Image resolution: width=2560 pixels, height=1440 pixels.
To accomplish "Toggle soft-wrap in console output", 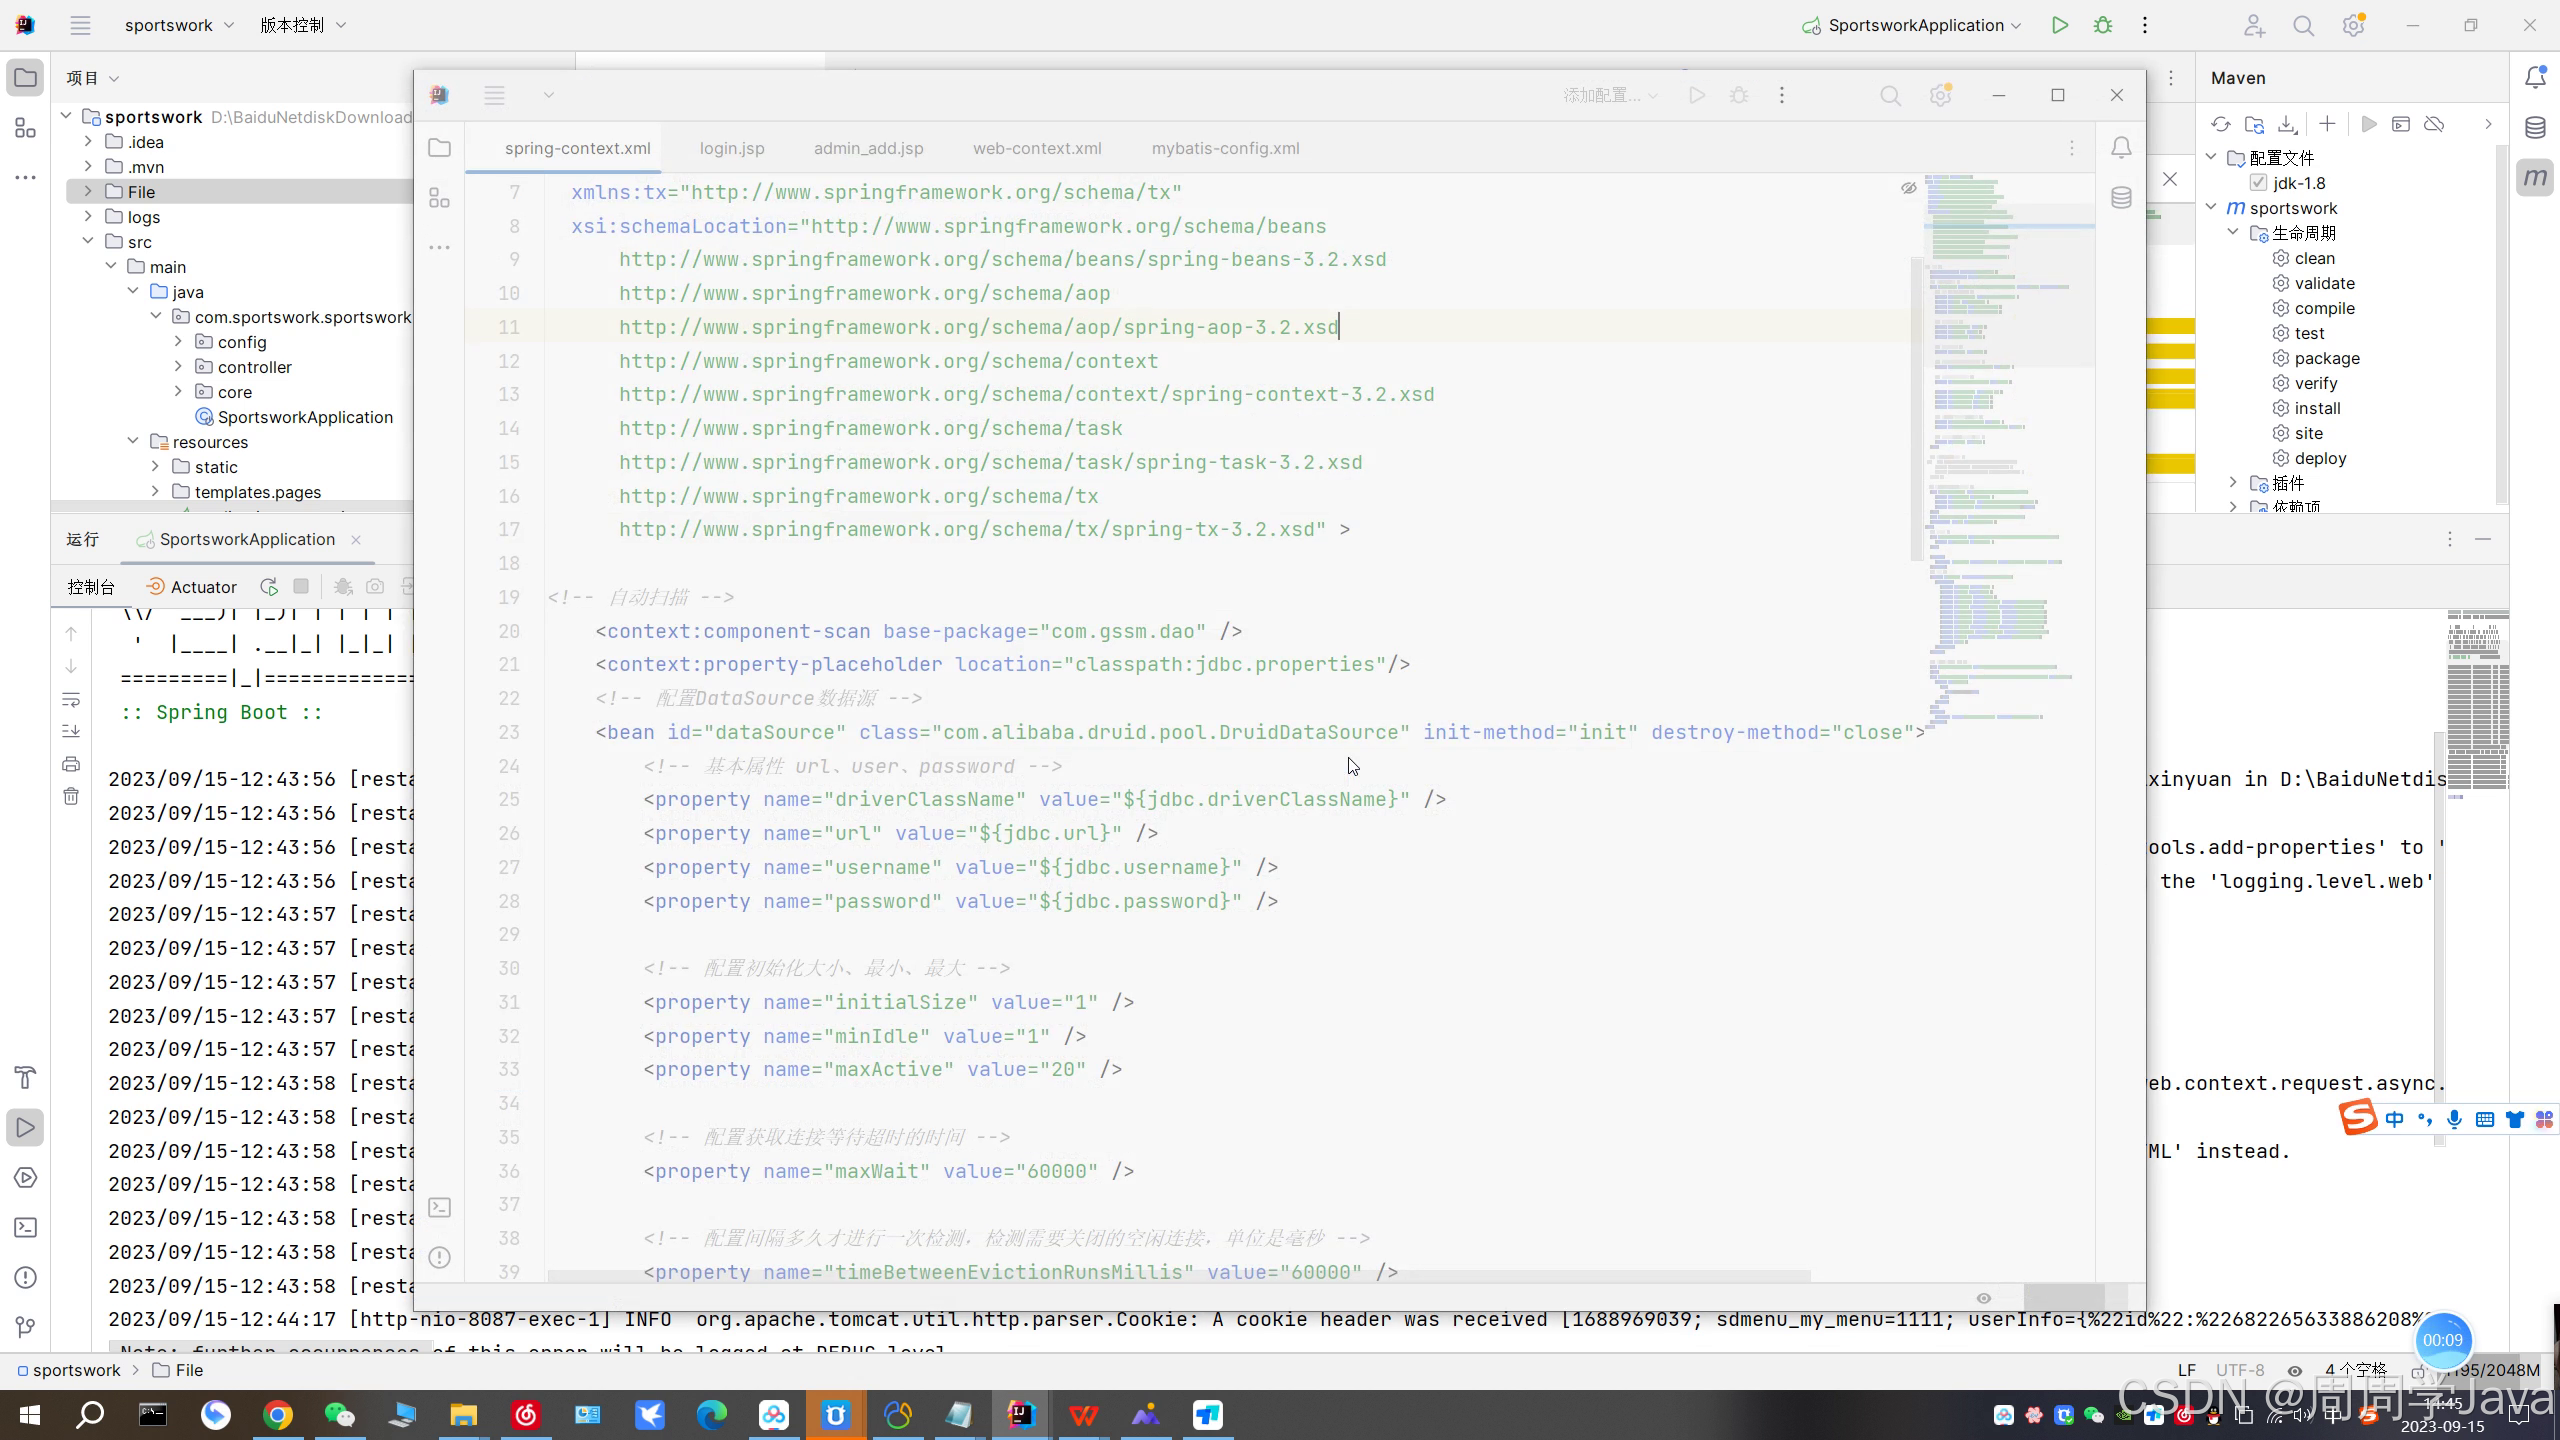I will pyautogui.click(x=71, y=699).
